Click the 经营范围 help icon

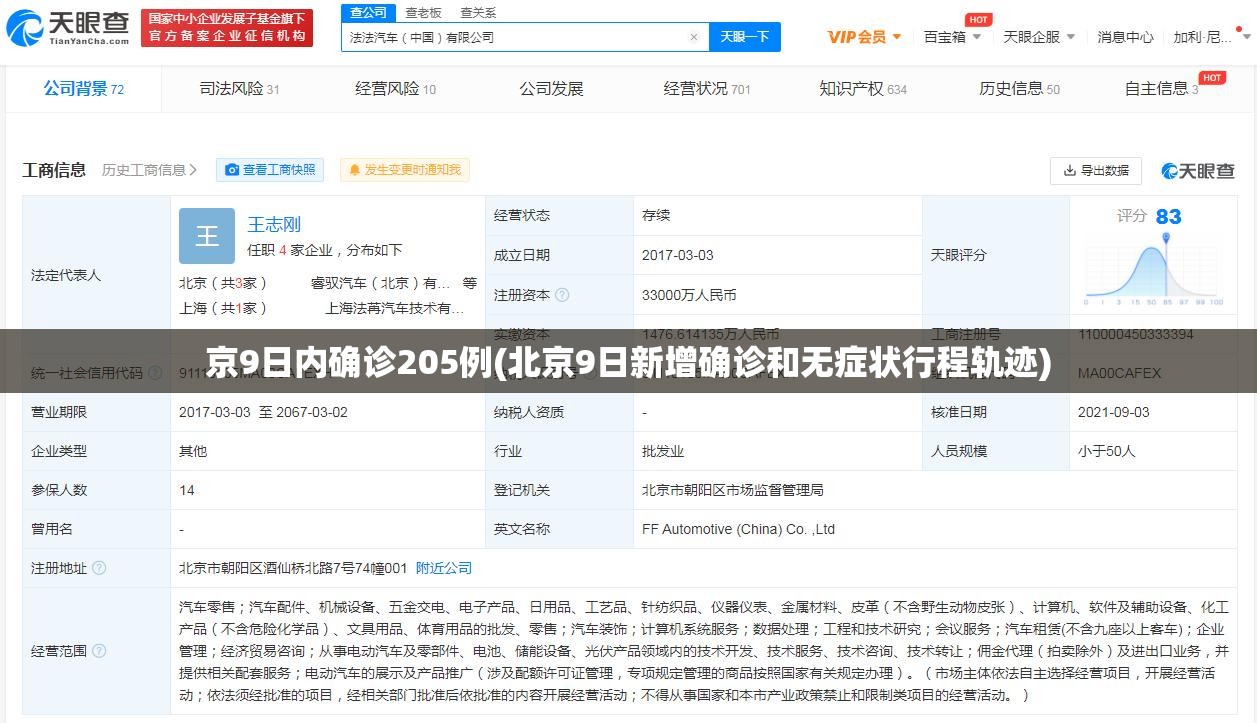[99, 651]
